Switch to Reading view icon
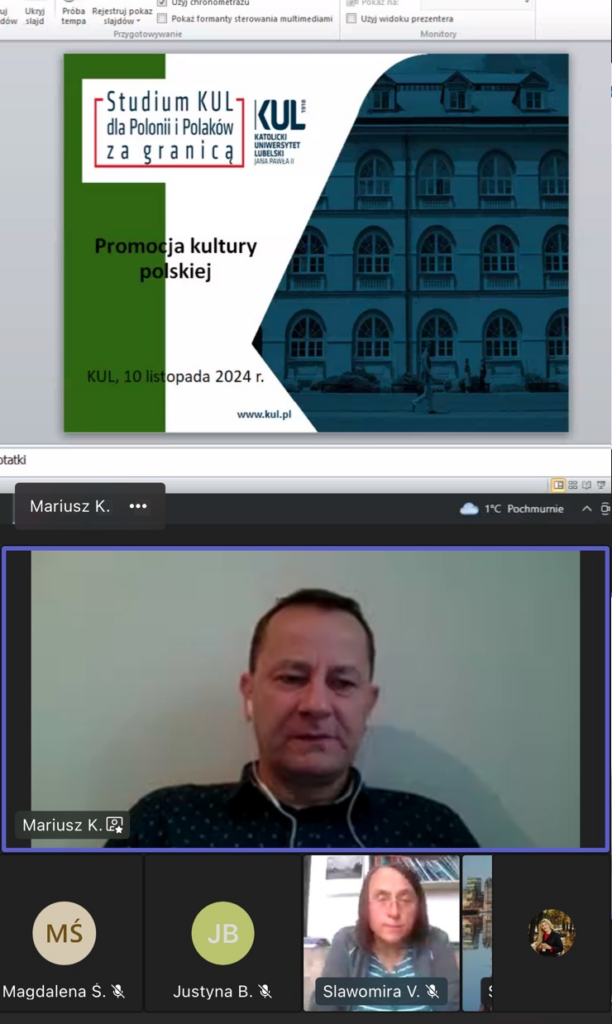Viewport: 612px width, 1024px height. tap(587, 485)
